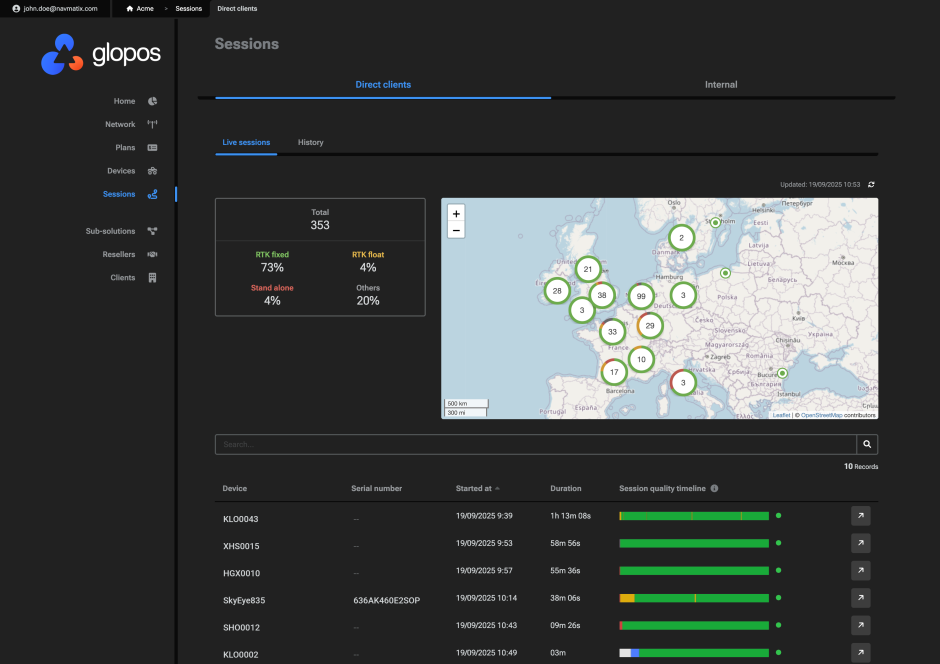Click info icon next to Session quality timeline
940x664 pixels.
point(714,489)
